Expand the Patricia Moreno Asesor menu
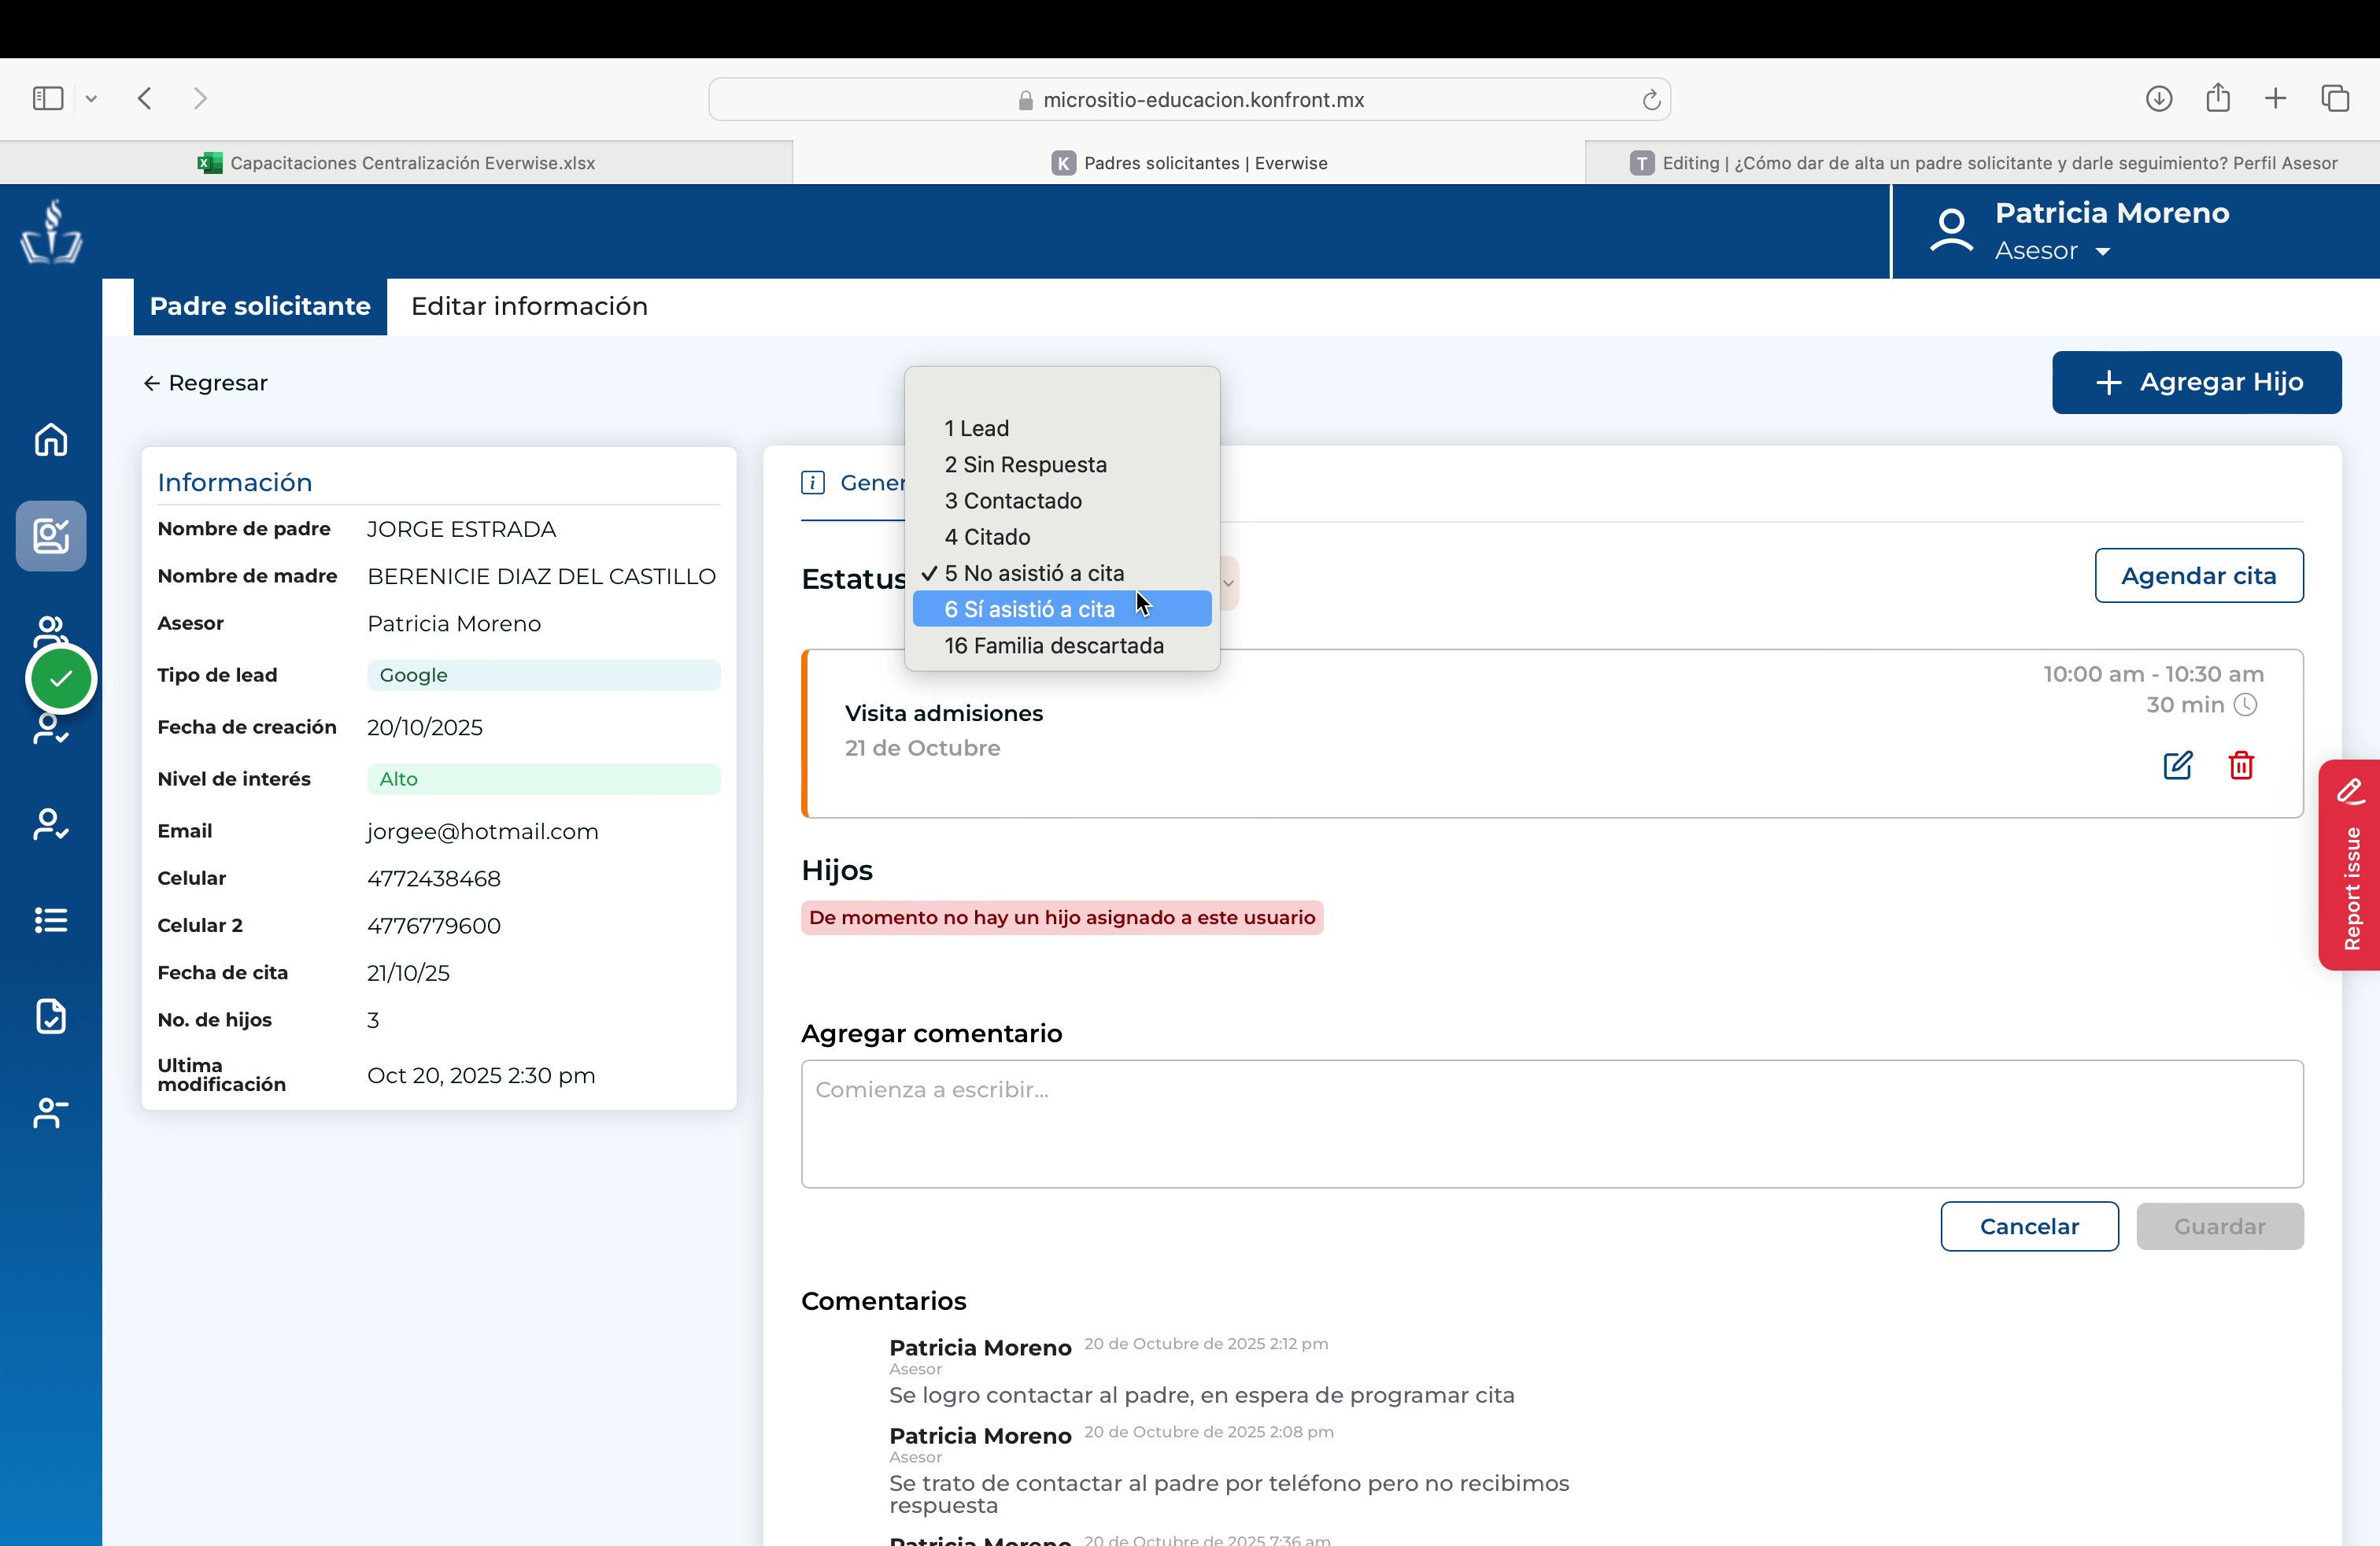Image resolution: width=2380 pixels, height=1546 pixels. (x=2102, y=251)
